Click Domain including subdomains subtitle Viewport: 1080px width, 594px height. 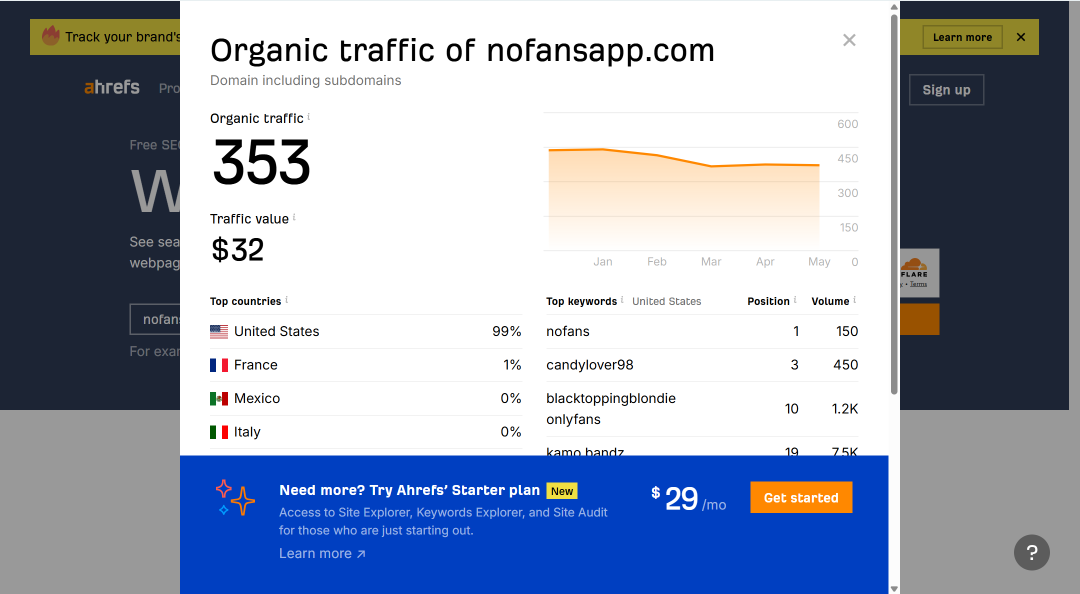pos(306,81)
